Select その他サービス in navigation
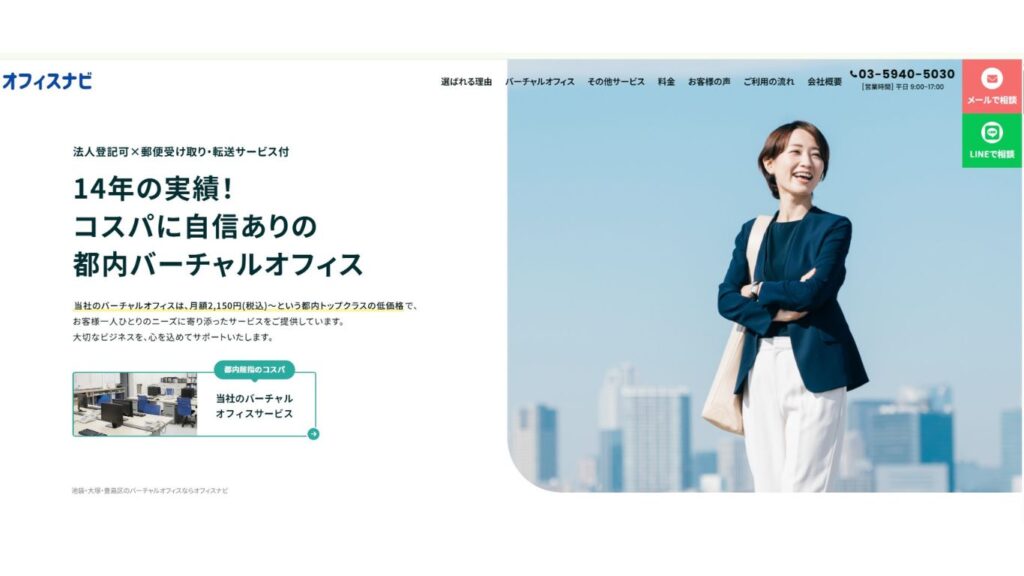The image size is (1024, 576). click(616, 82)
